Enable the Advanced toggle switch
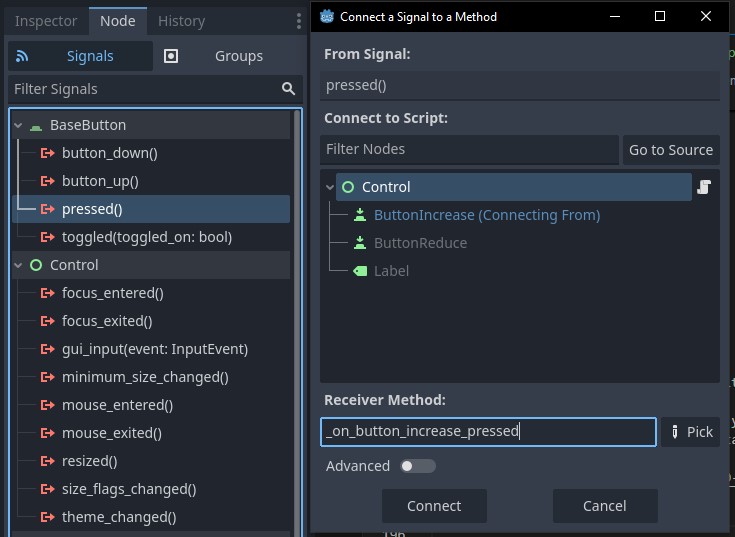735x537 pixels. (x=417, y=466)
